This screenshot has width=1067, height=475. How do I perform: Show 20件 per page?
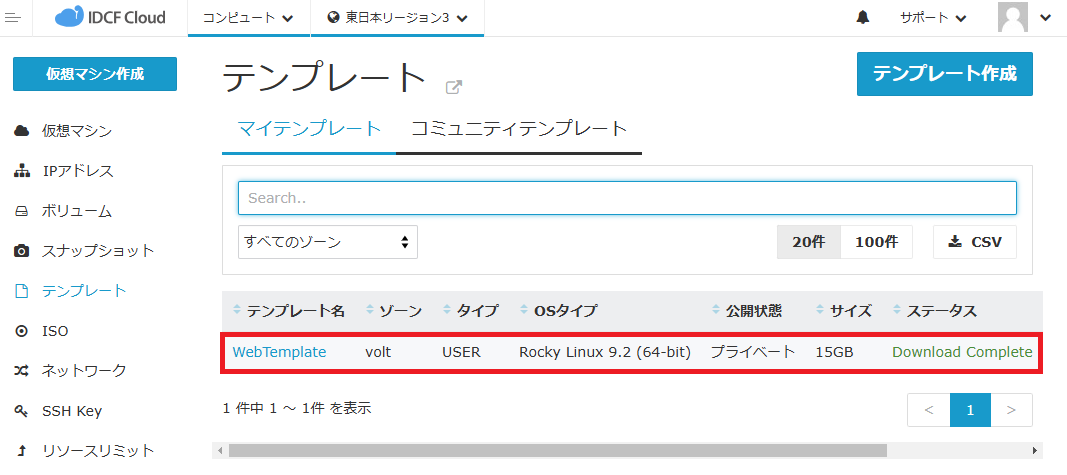click(x=808, y=242)
